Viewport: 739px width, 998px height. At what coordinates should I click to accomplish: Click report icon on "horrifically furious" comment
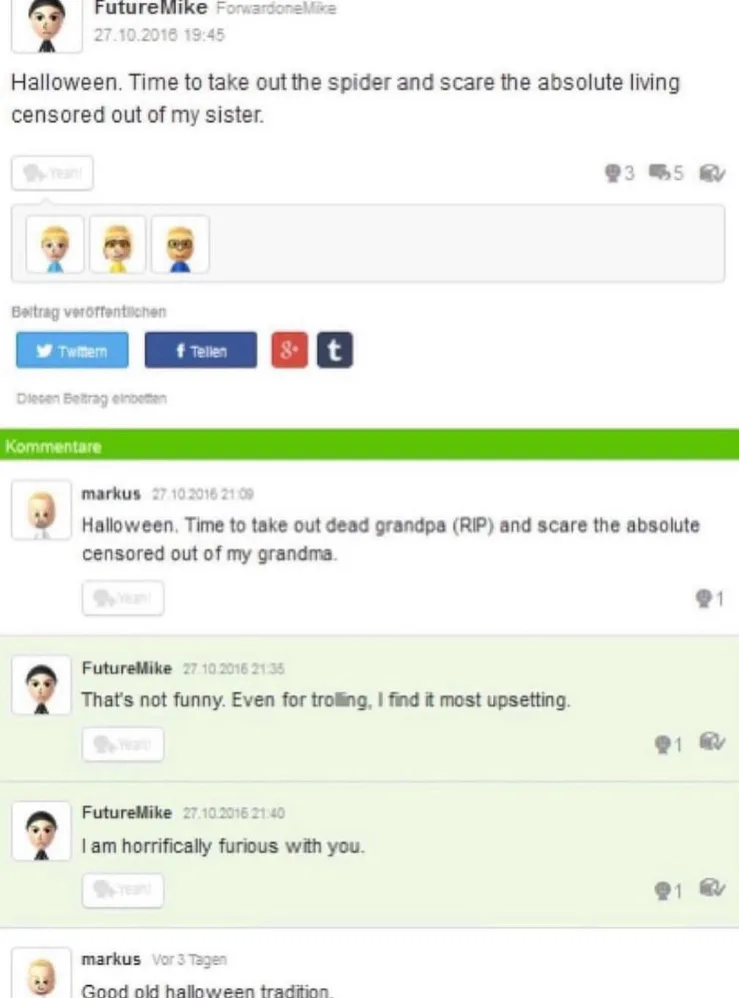tap(711, 889)
